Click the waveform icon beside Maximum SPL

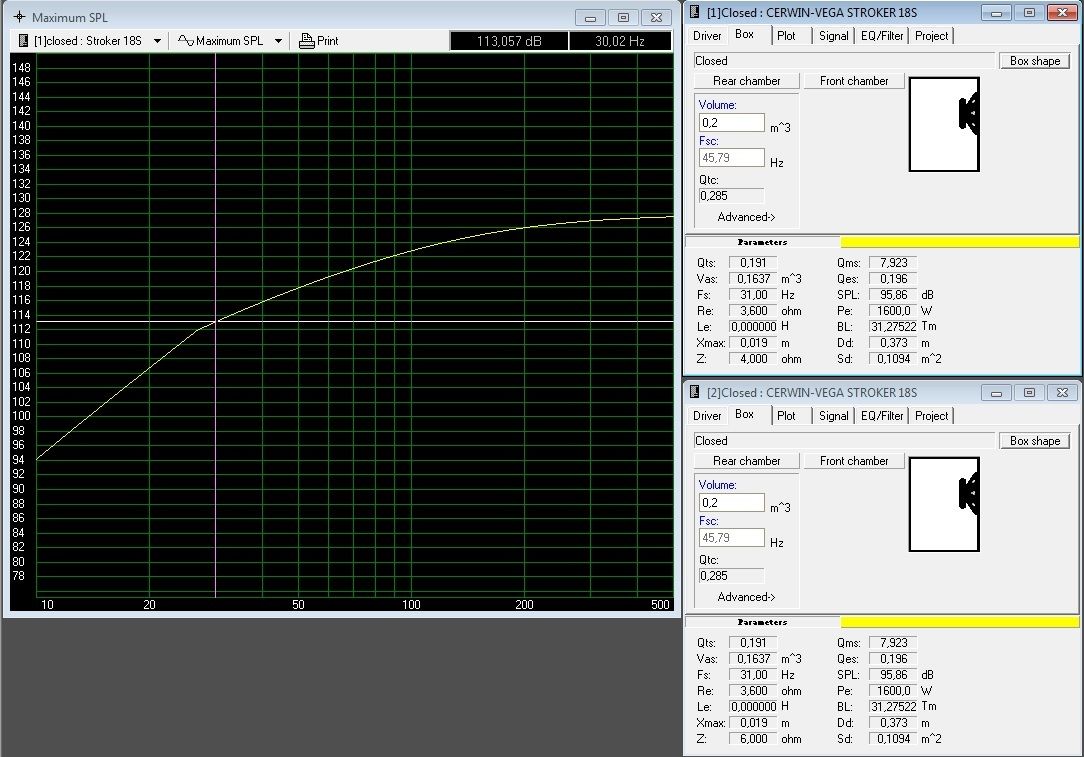[185, 41]
